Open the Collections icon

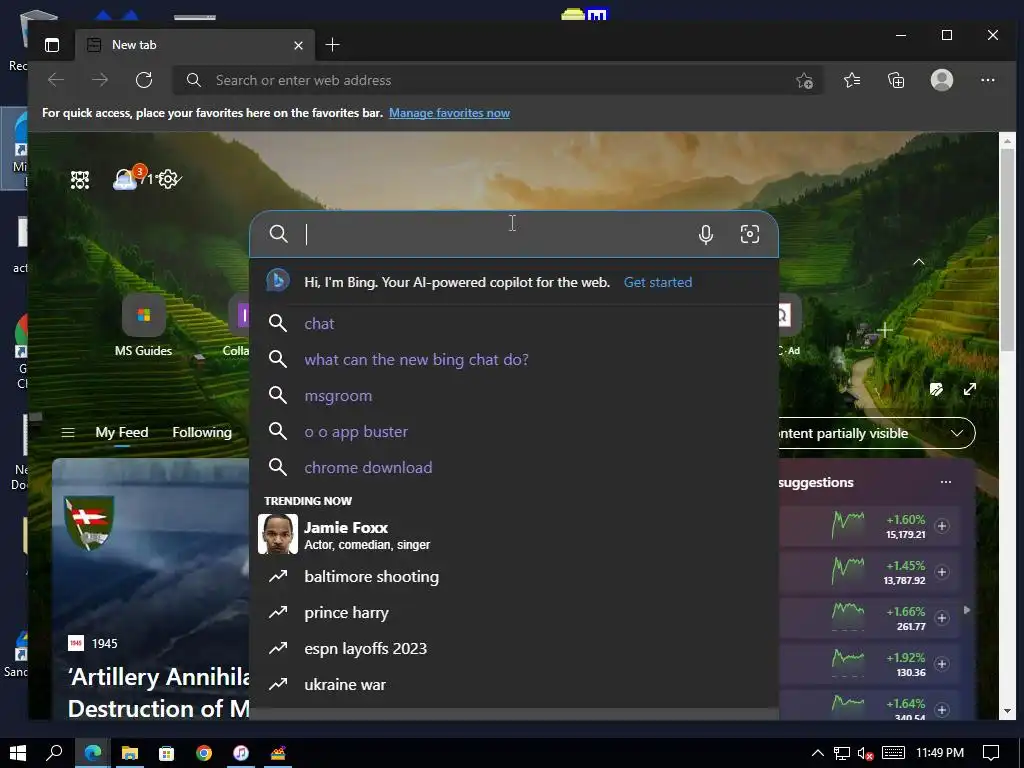[896, 80]
